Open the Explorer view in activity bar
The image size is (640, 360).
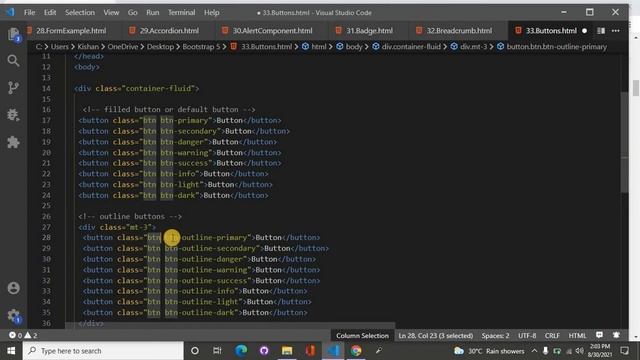[13, 34]
